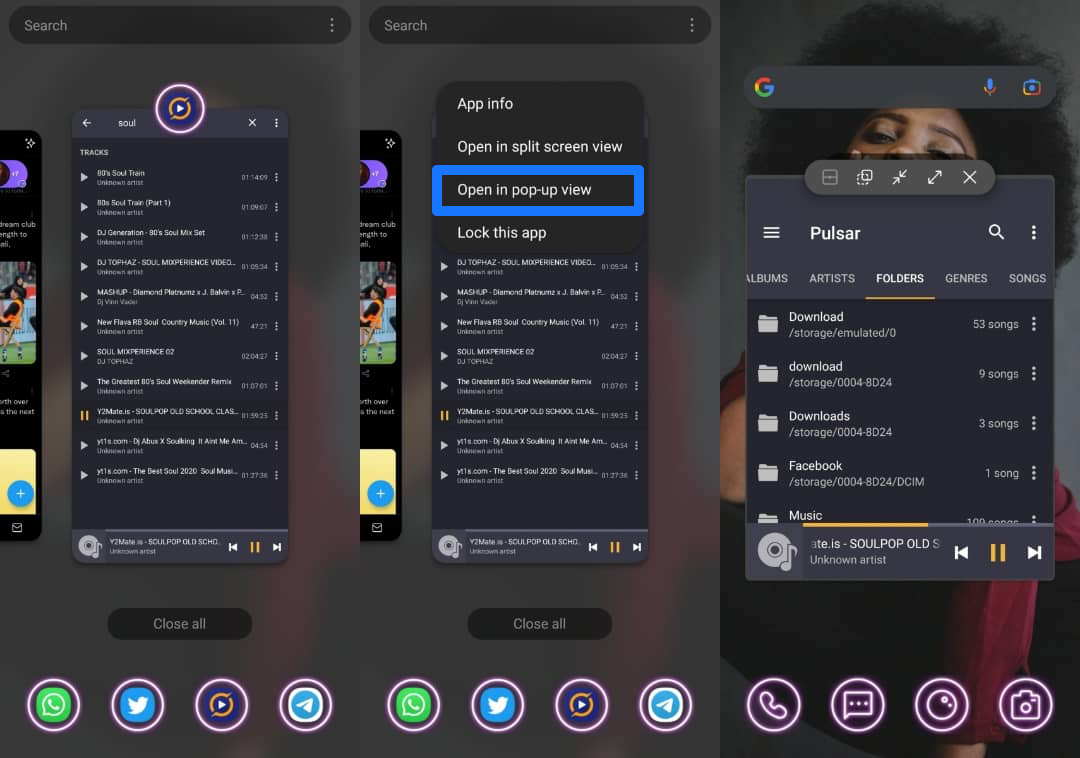Open Twitter from the left screen dock
Image resolution: width=1080 pixels, height=758 pixels.
point(138,705)
